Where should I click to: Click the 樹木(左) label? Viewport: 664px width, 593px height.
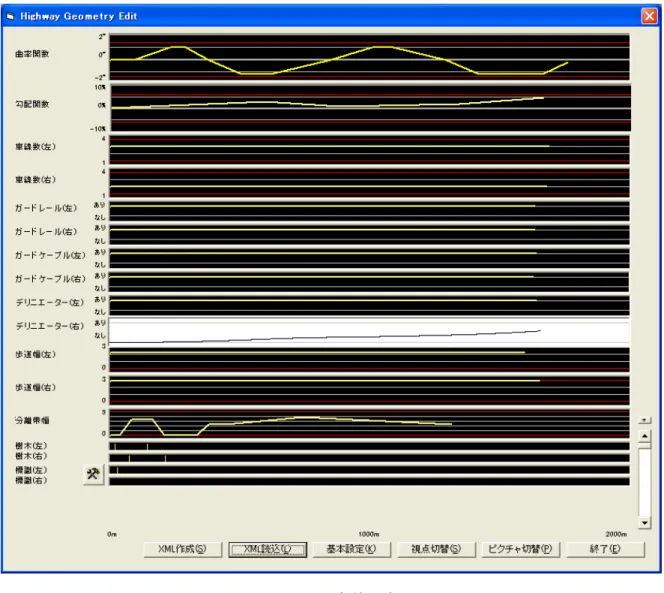coord(31,446)
